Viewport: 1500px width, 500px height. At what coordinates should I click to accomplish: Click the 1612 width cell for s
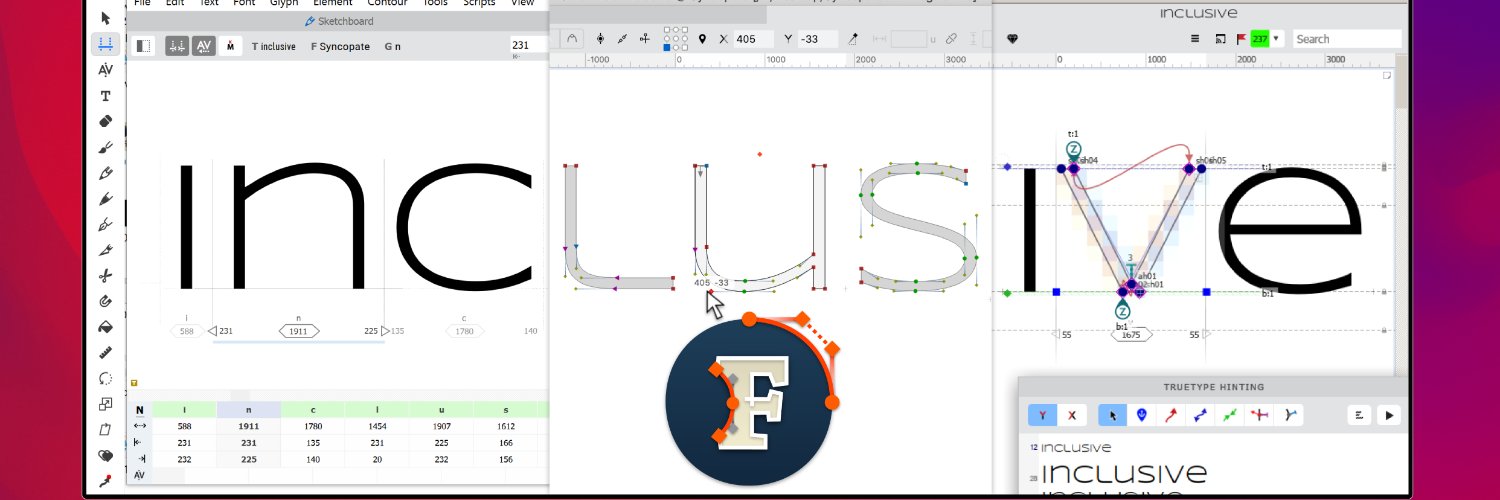[507, 426]
